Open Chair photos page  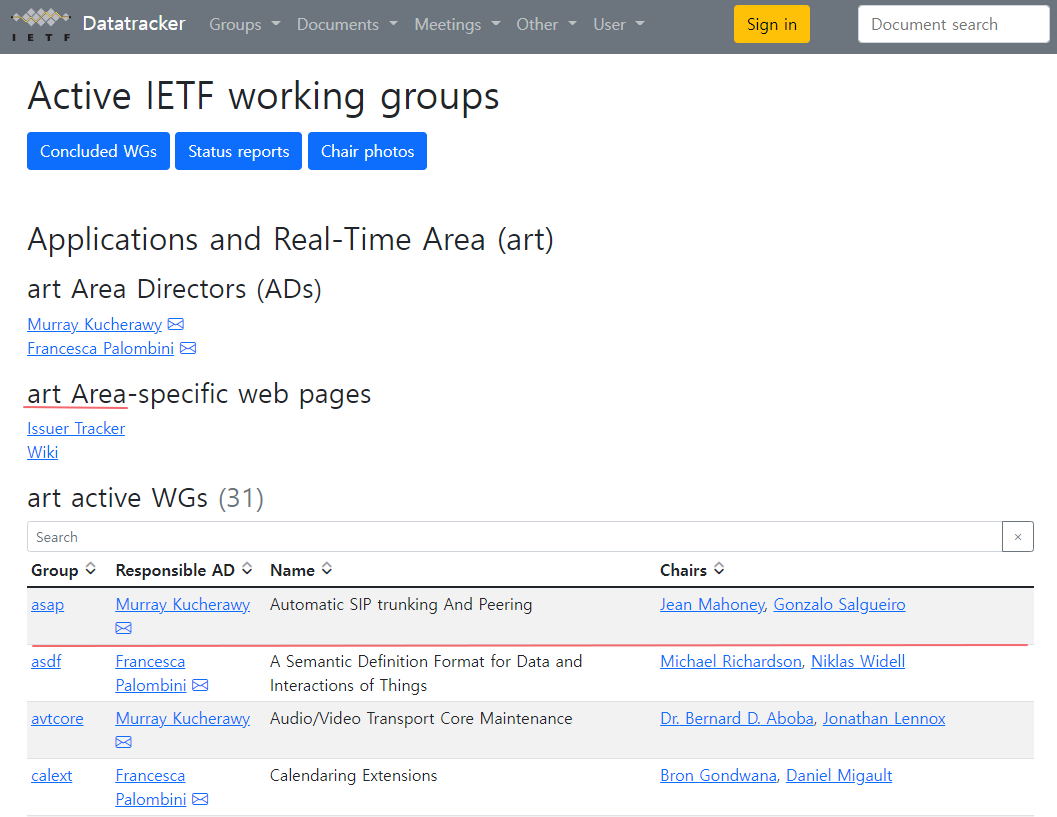tap(367, 151)
